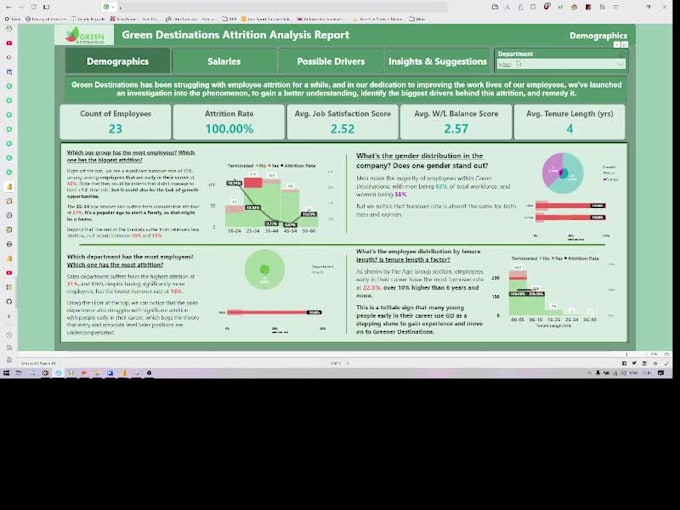The width and height of the screenshot is (680, 510).
Task: Click the browser address bar
Action: (284, 7)
